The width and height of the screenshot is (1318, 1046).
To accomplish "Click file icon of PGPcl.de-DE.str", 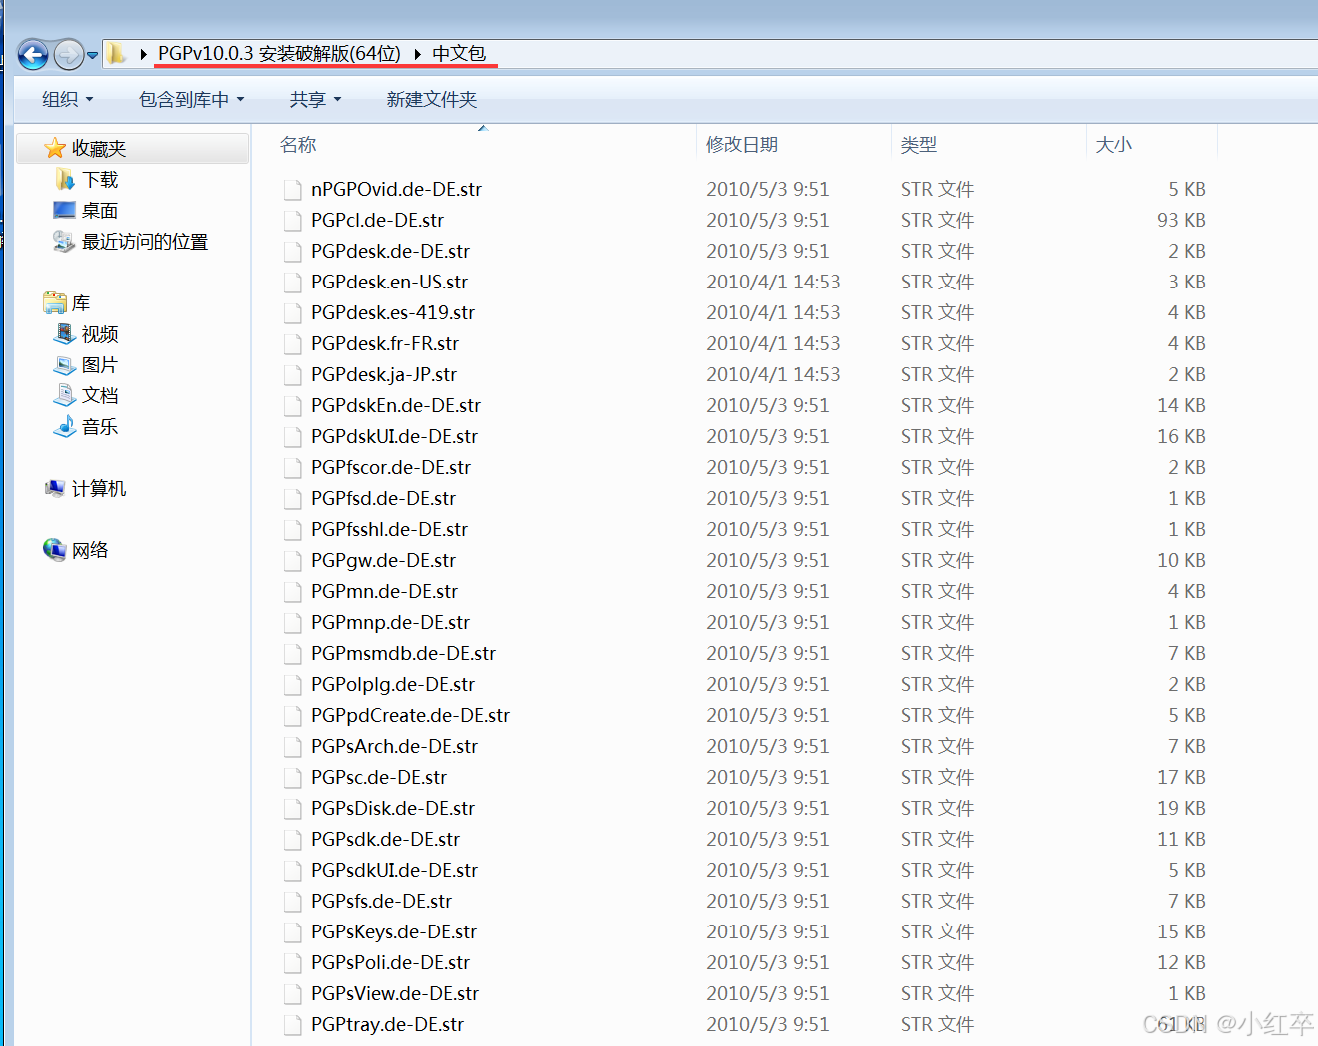I will point(292,221).
